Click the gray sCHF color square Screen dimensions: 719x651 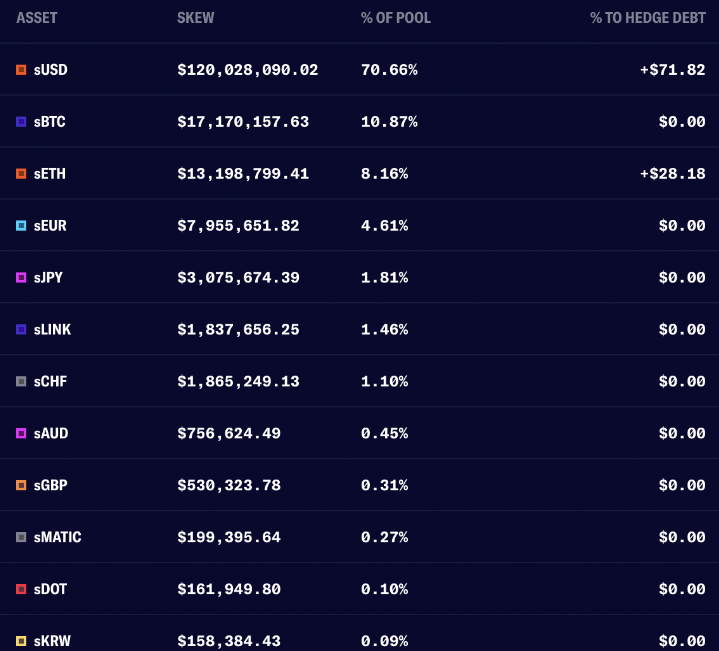pyautogui.click(x=21, y=381)
